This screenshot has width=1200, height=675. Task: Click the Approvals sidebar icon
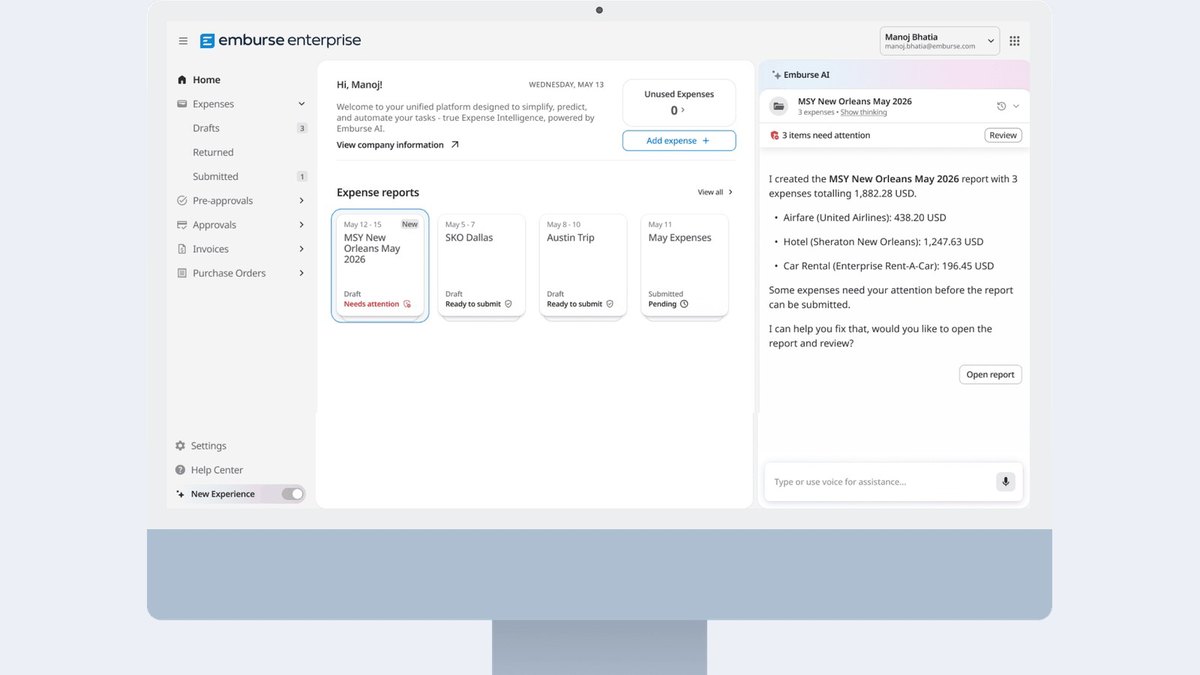(x=182, y=225)
